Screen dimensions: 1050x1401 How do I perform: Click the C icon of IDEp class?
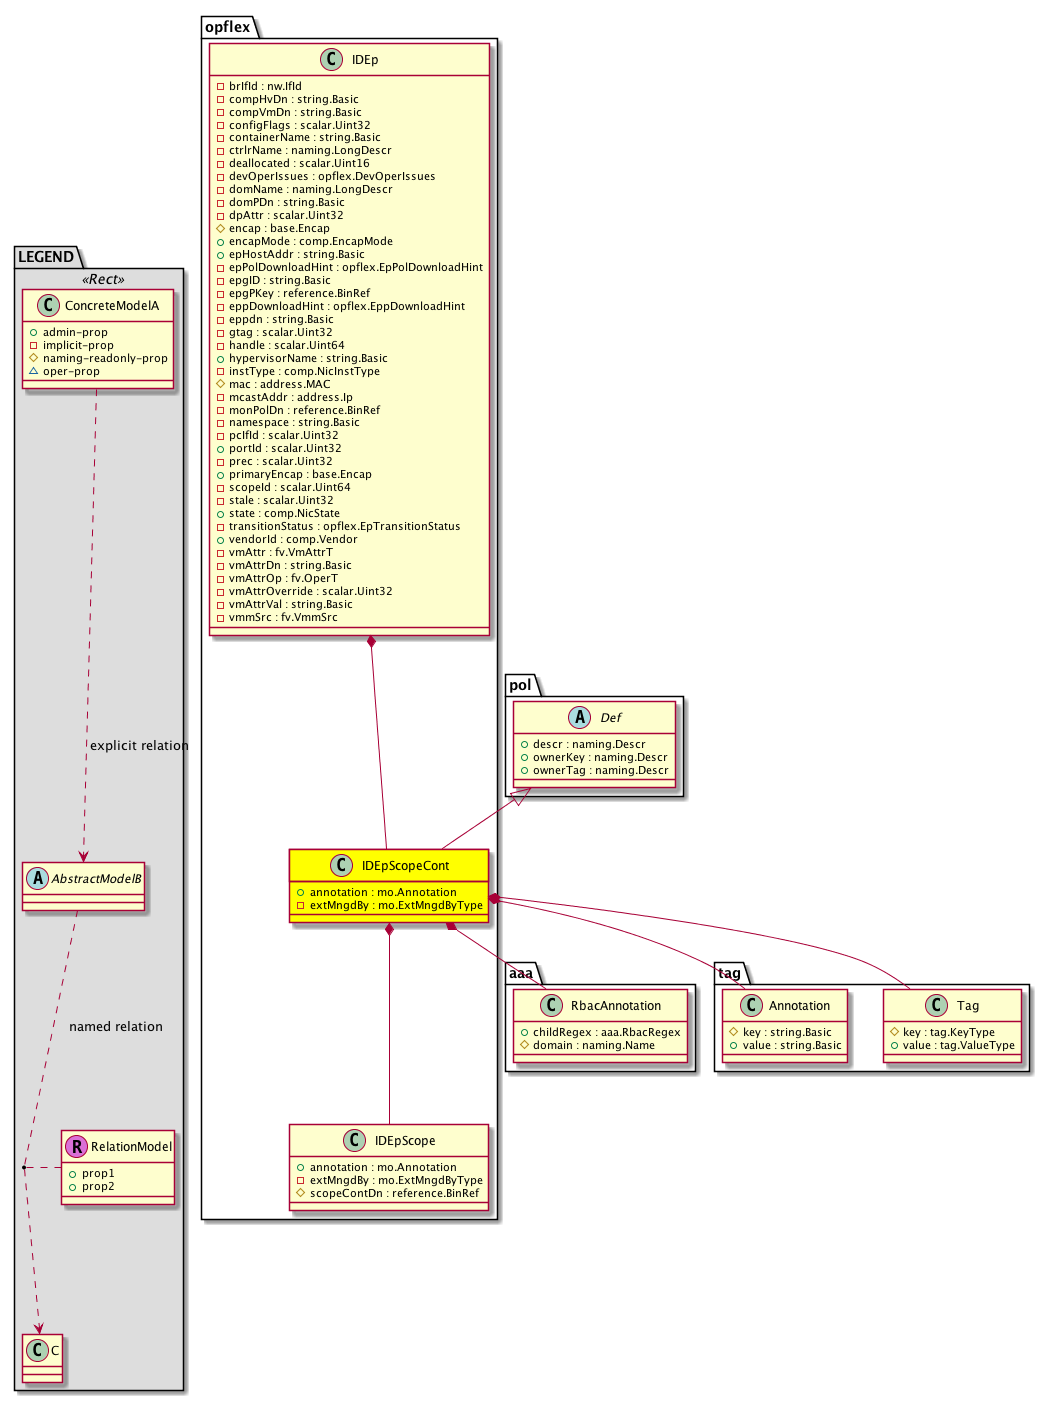tap(334, 60)
